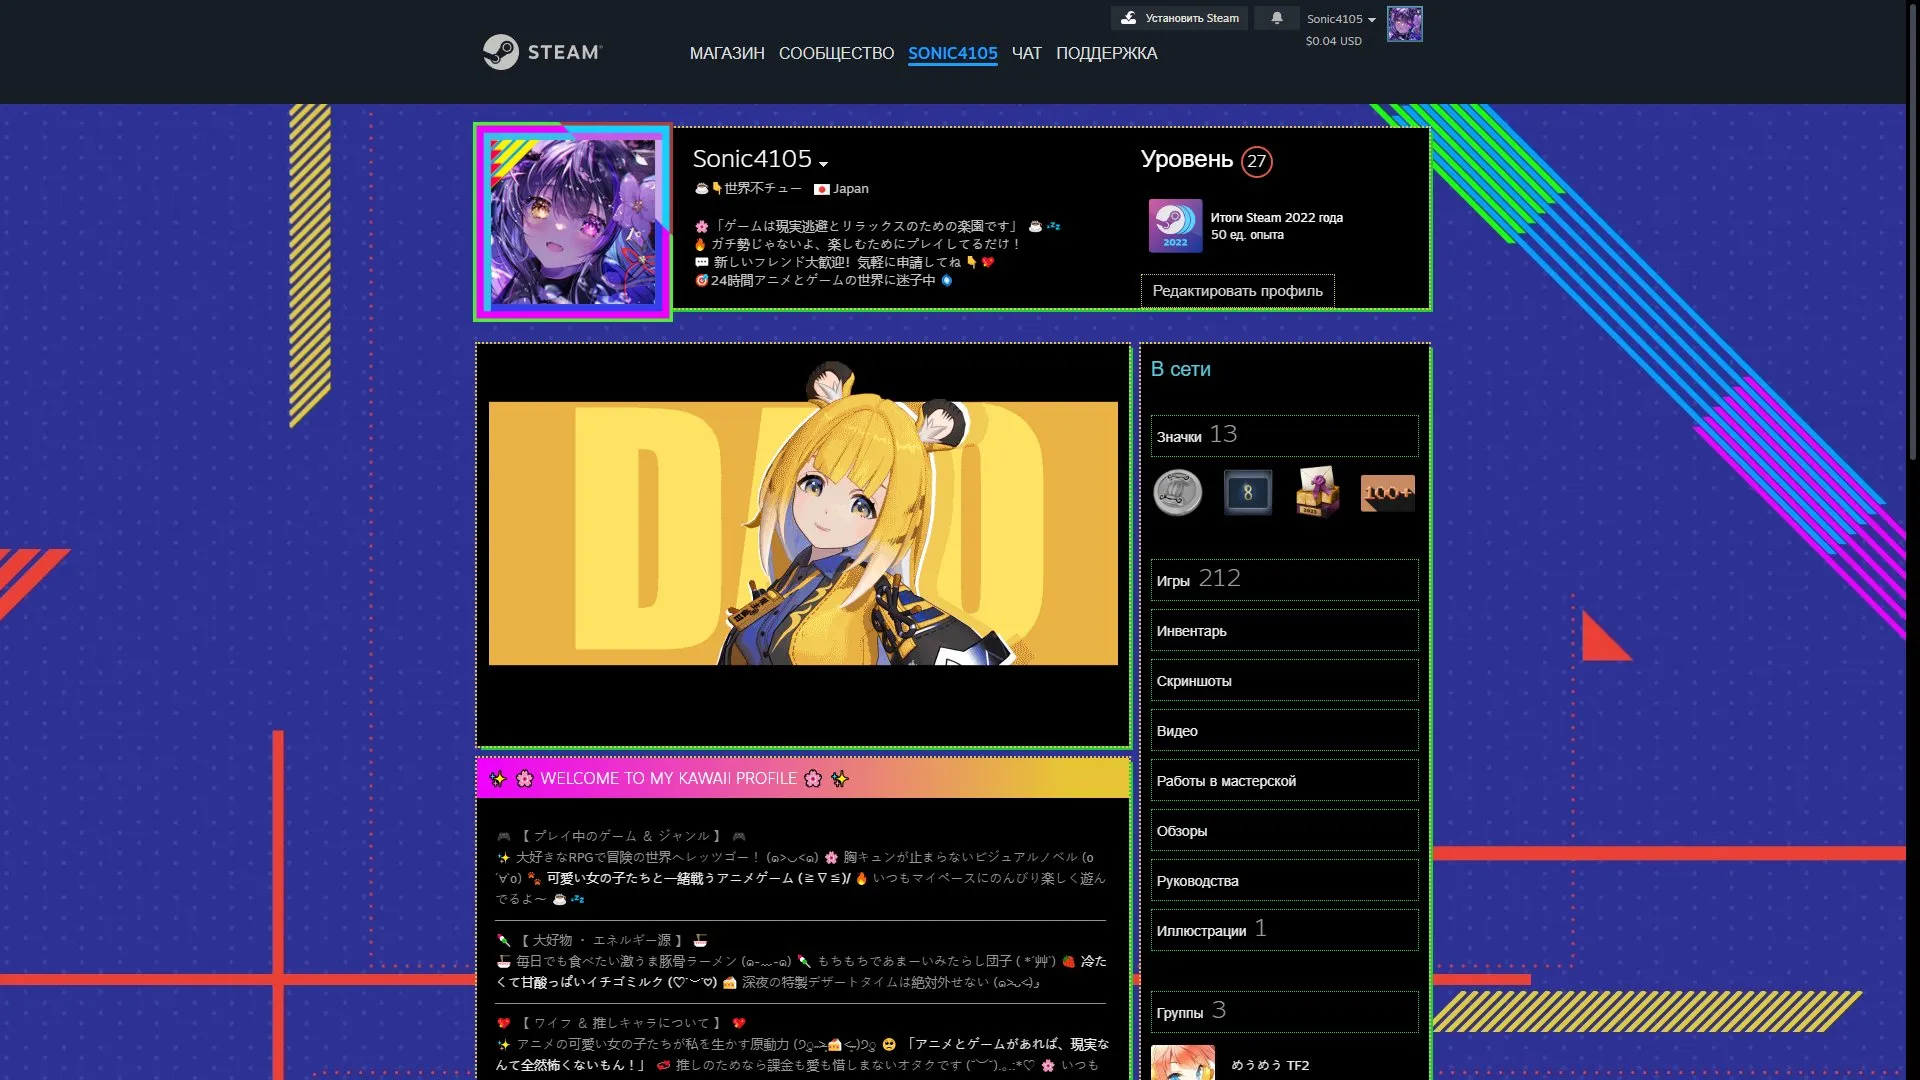Open the Видео link
The width and height of the screenshot is (1920, 1080).
(1284, 731)
